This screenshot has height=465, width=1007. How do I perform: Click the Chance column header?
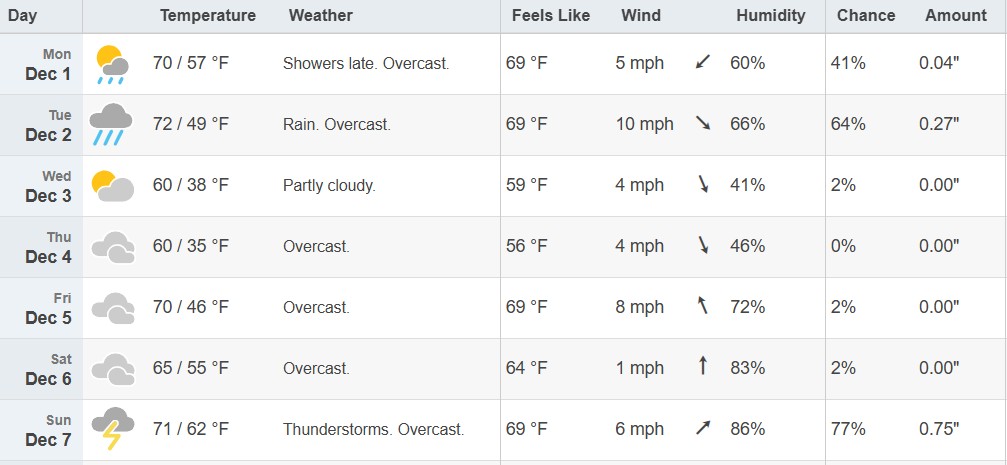coord(866,15)
